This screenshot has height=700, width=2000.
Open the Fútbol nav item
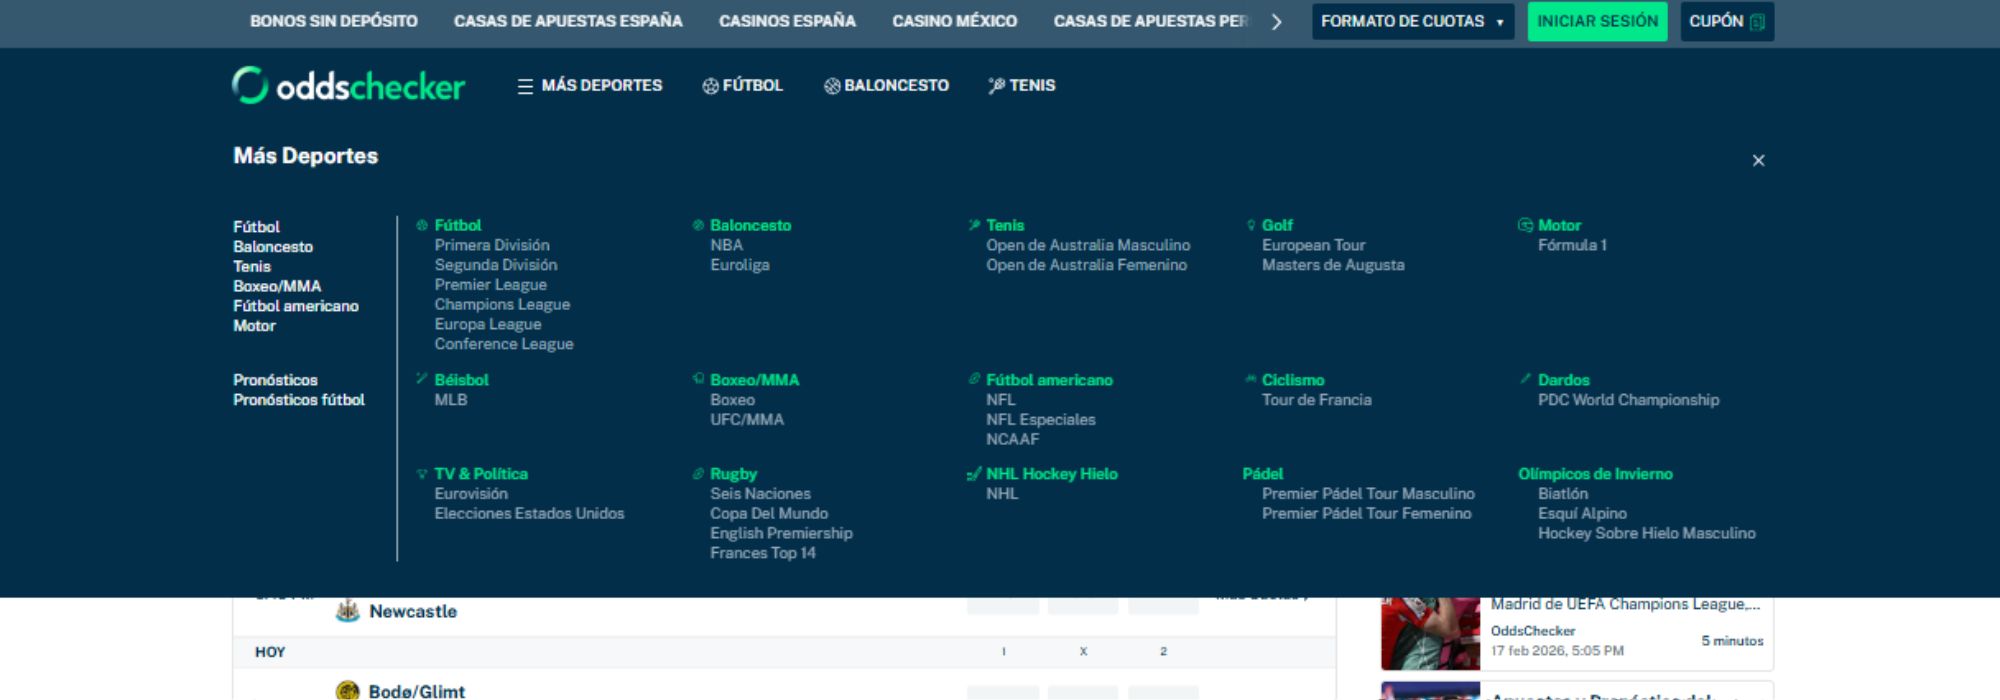742,86
